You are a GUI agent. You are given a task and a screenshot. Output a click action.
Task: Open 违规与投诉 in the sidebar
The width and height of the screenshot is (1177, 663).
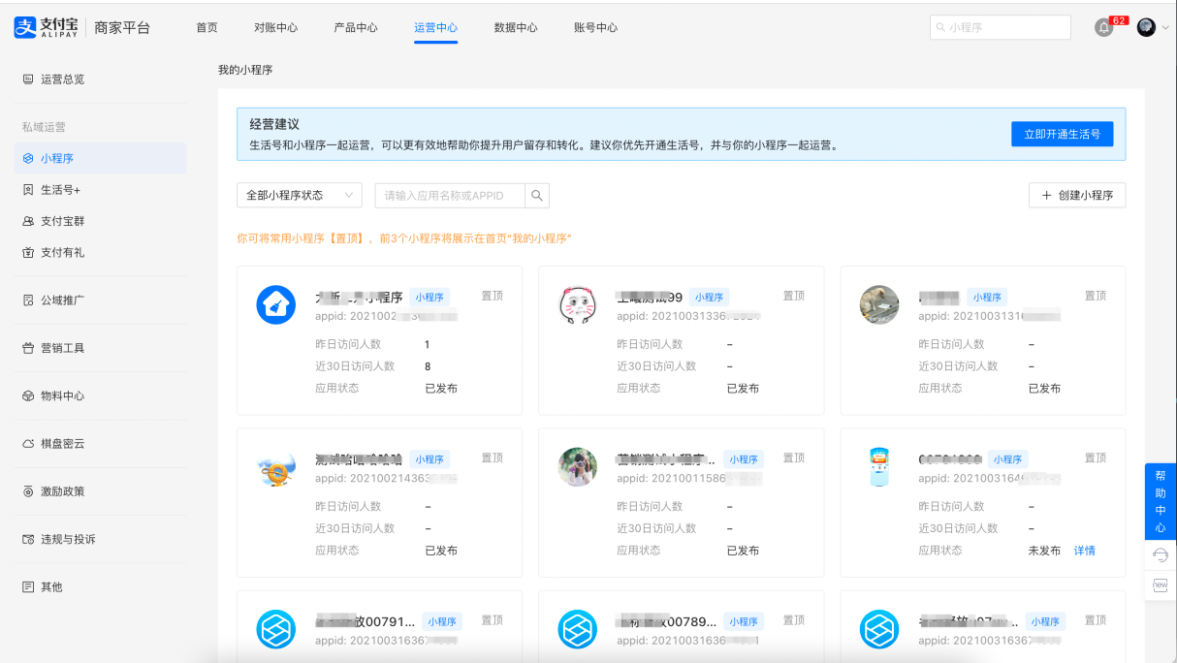[x=68, y=539]
